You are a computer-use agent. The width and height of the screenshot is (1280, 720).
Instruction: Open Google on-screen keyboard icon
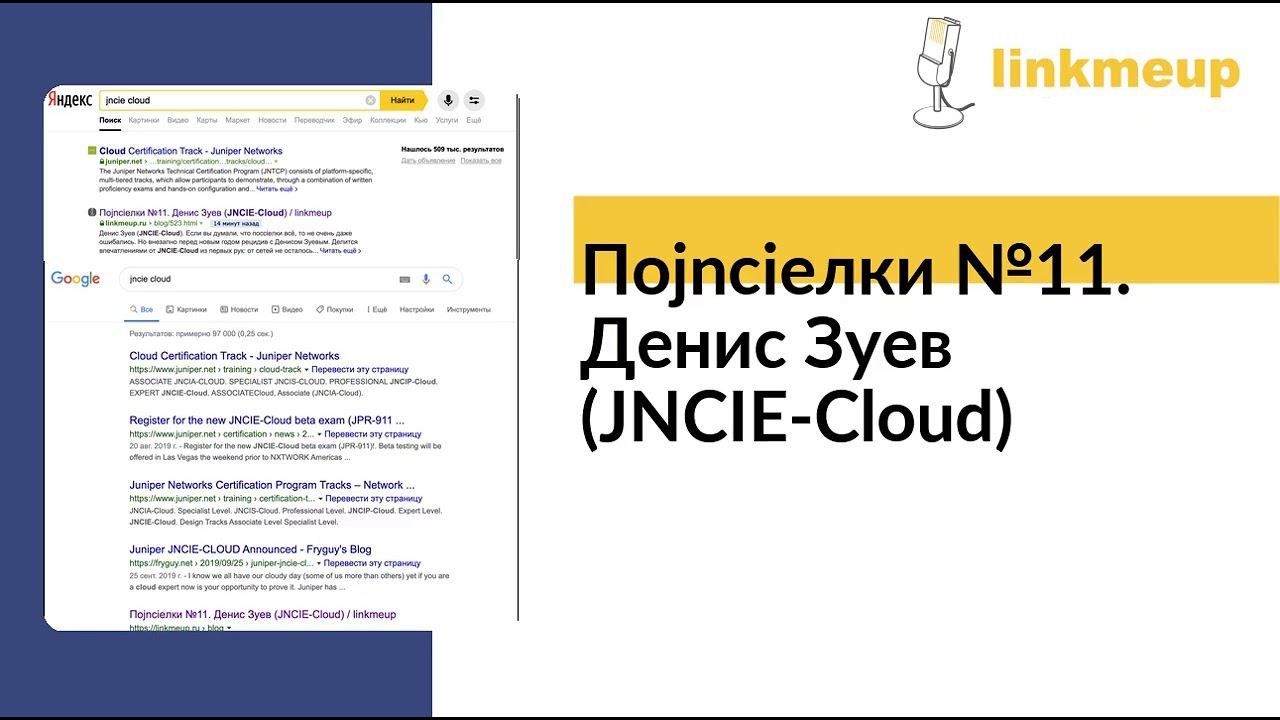pyautogui.click(x=404, y=279)
